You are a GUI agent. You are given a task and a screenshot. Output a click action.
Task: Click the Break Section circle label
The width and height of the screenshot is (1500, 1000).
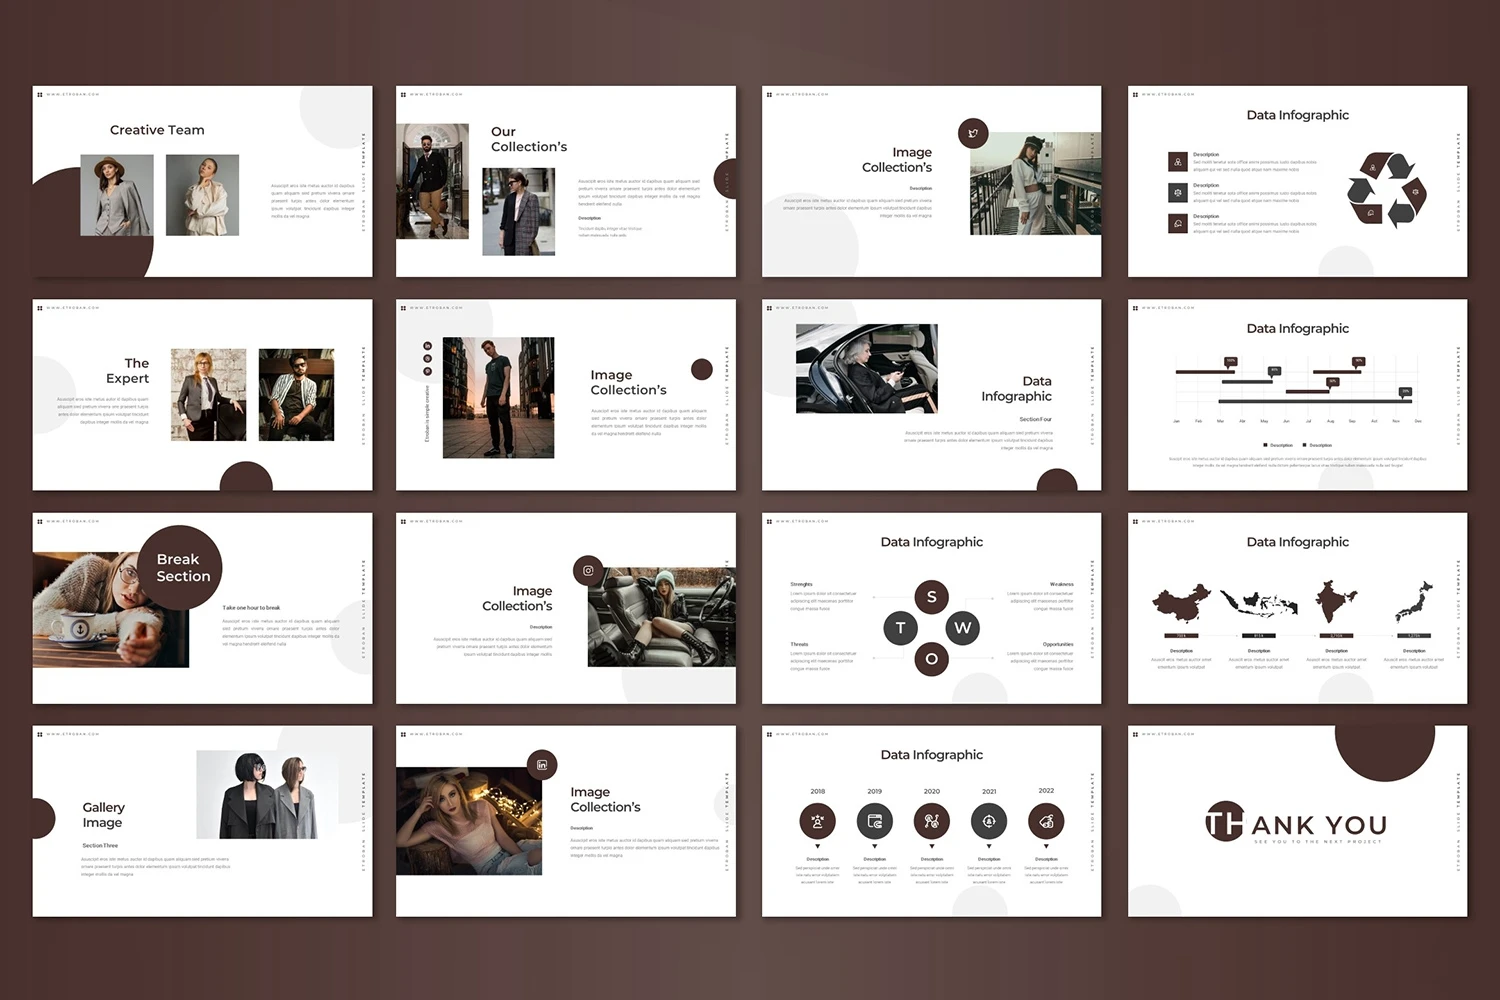point(182,567)
